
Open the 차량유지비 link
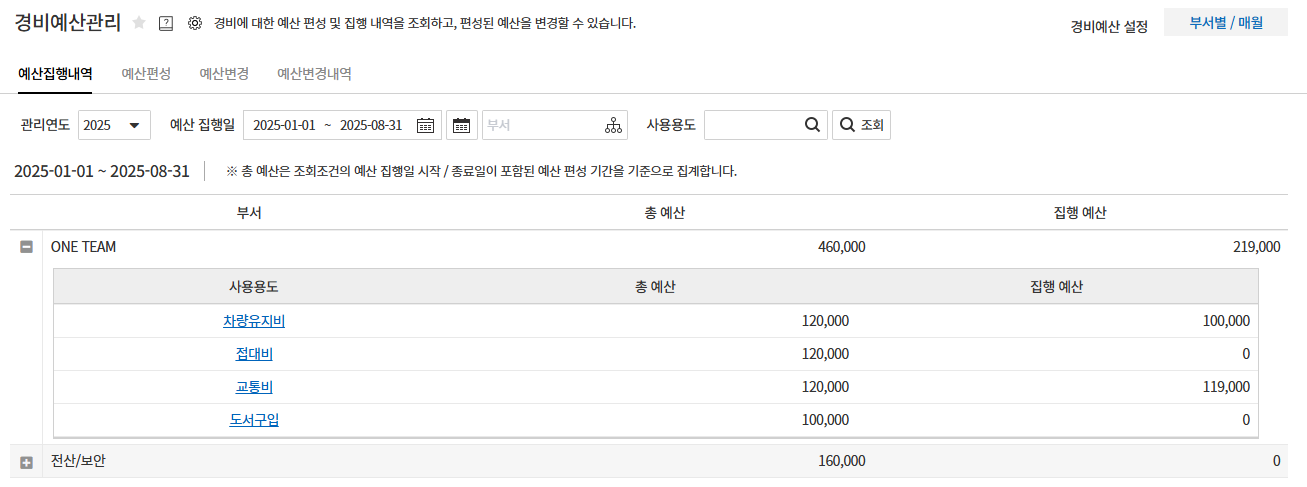[254, 321]
